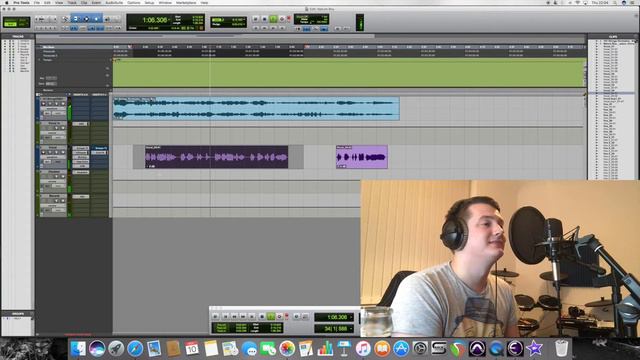Screen dimensions: 640x360
Task: Click the Vocal track name button
Action: coord(53,147)
